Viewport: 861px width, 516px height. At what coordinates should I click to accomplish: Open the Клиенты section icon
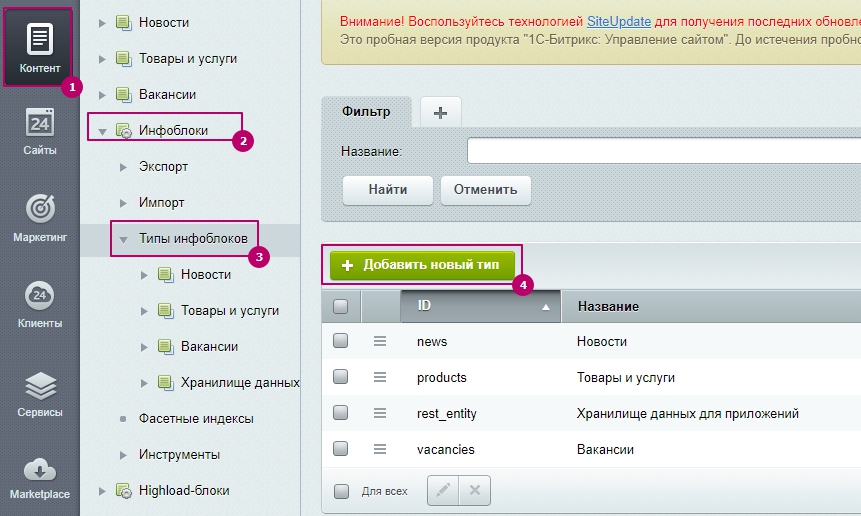click(x=40, y=295)
